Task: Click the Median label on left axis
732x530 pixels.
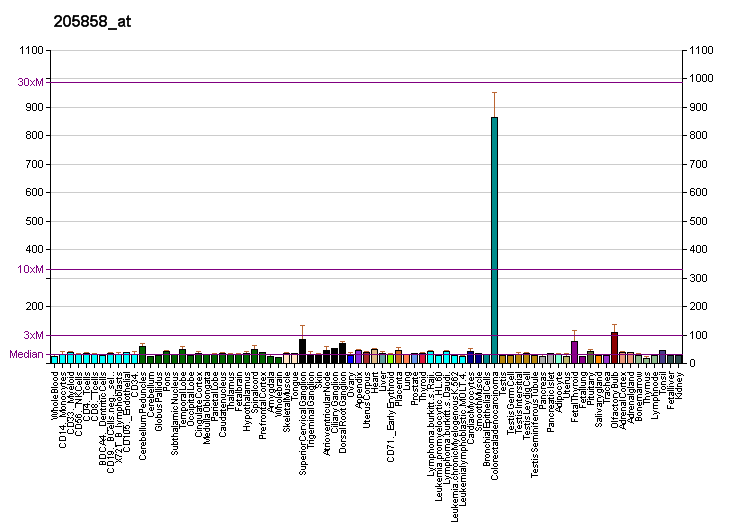Action: [x=27, y=354]
